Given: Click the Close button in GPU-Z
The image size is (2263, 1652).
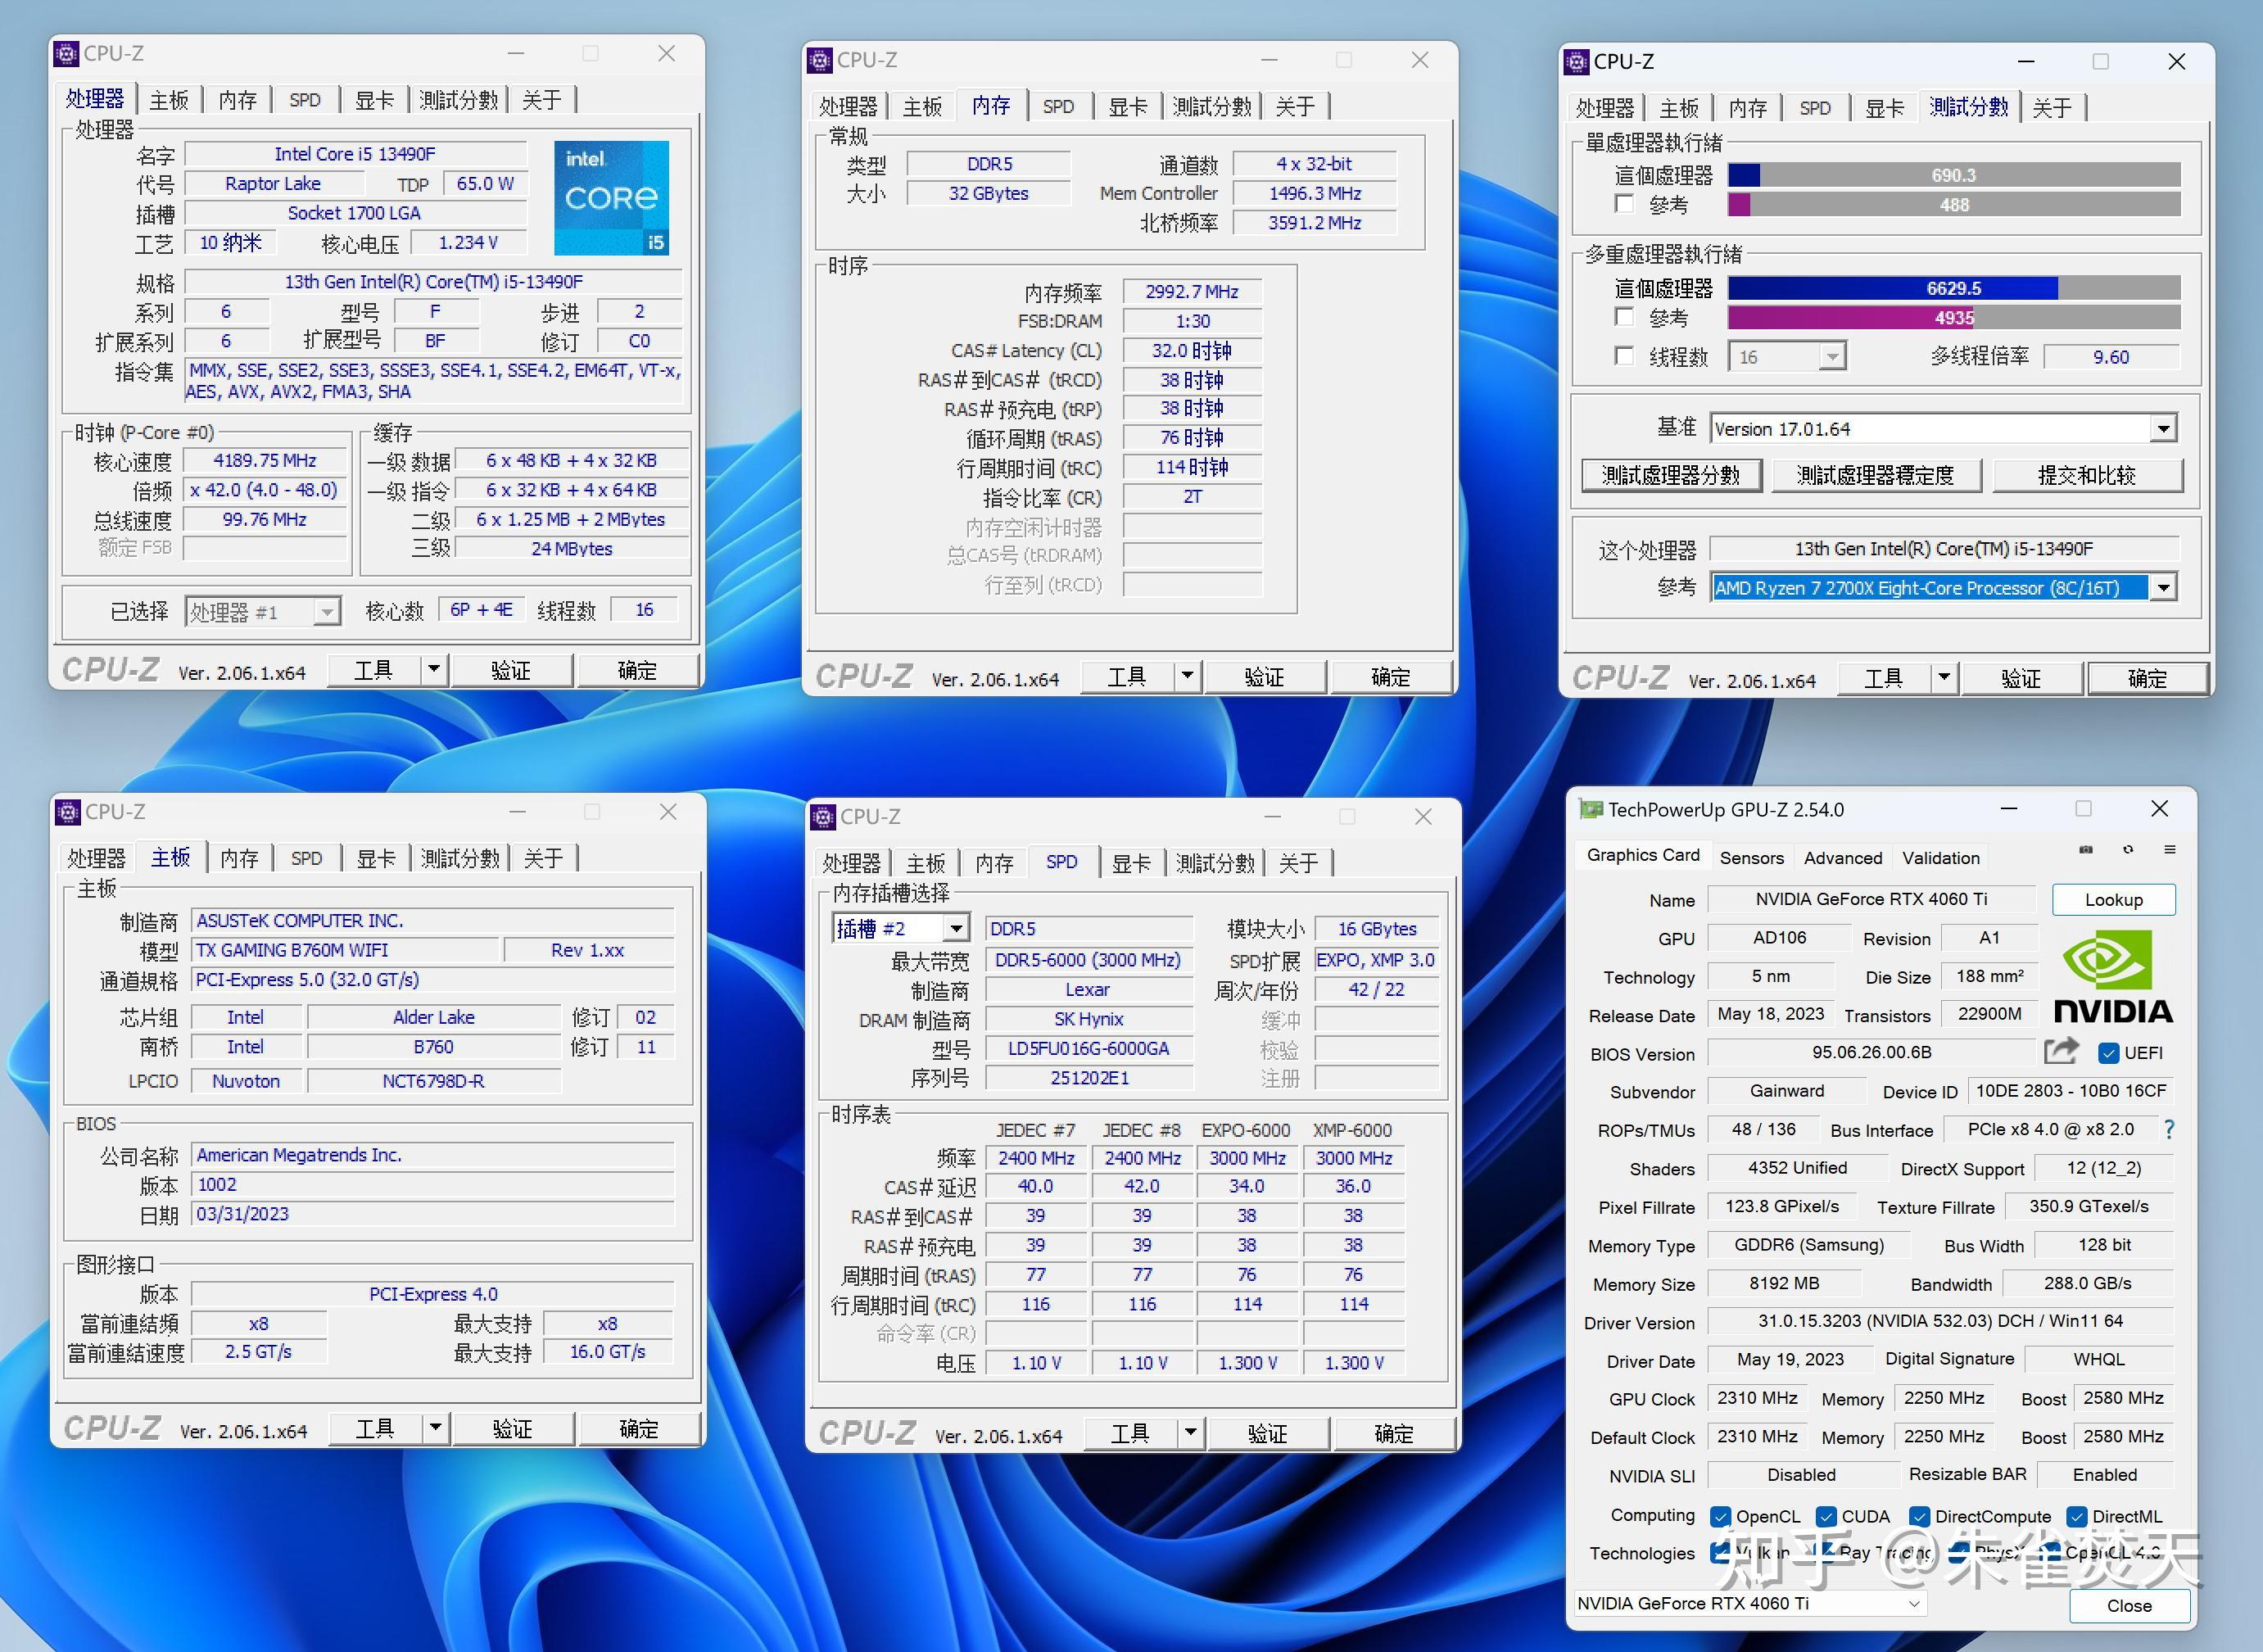Looking at the screenshot, I should [x=2129, y=1605].
